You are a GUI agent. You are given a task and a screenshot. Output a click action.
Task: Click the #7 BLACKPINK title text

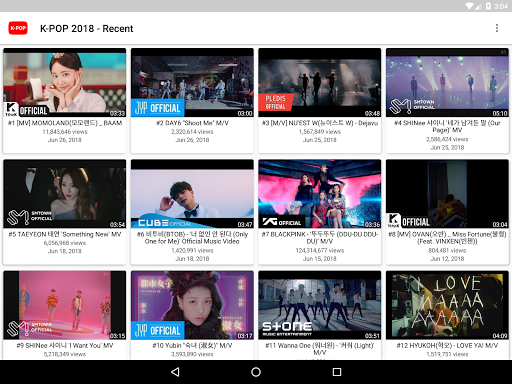click(320, 238)
